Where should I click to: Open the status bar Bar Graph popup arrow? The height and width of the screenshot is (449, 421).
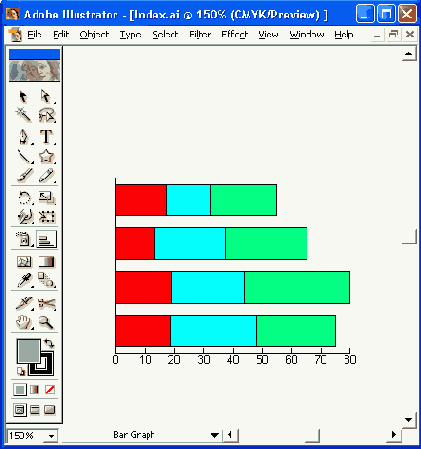pyautogui.click(x=215, y=435)
